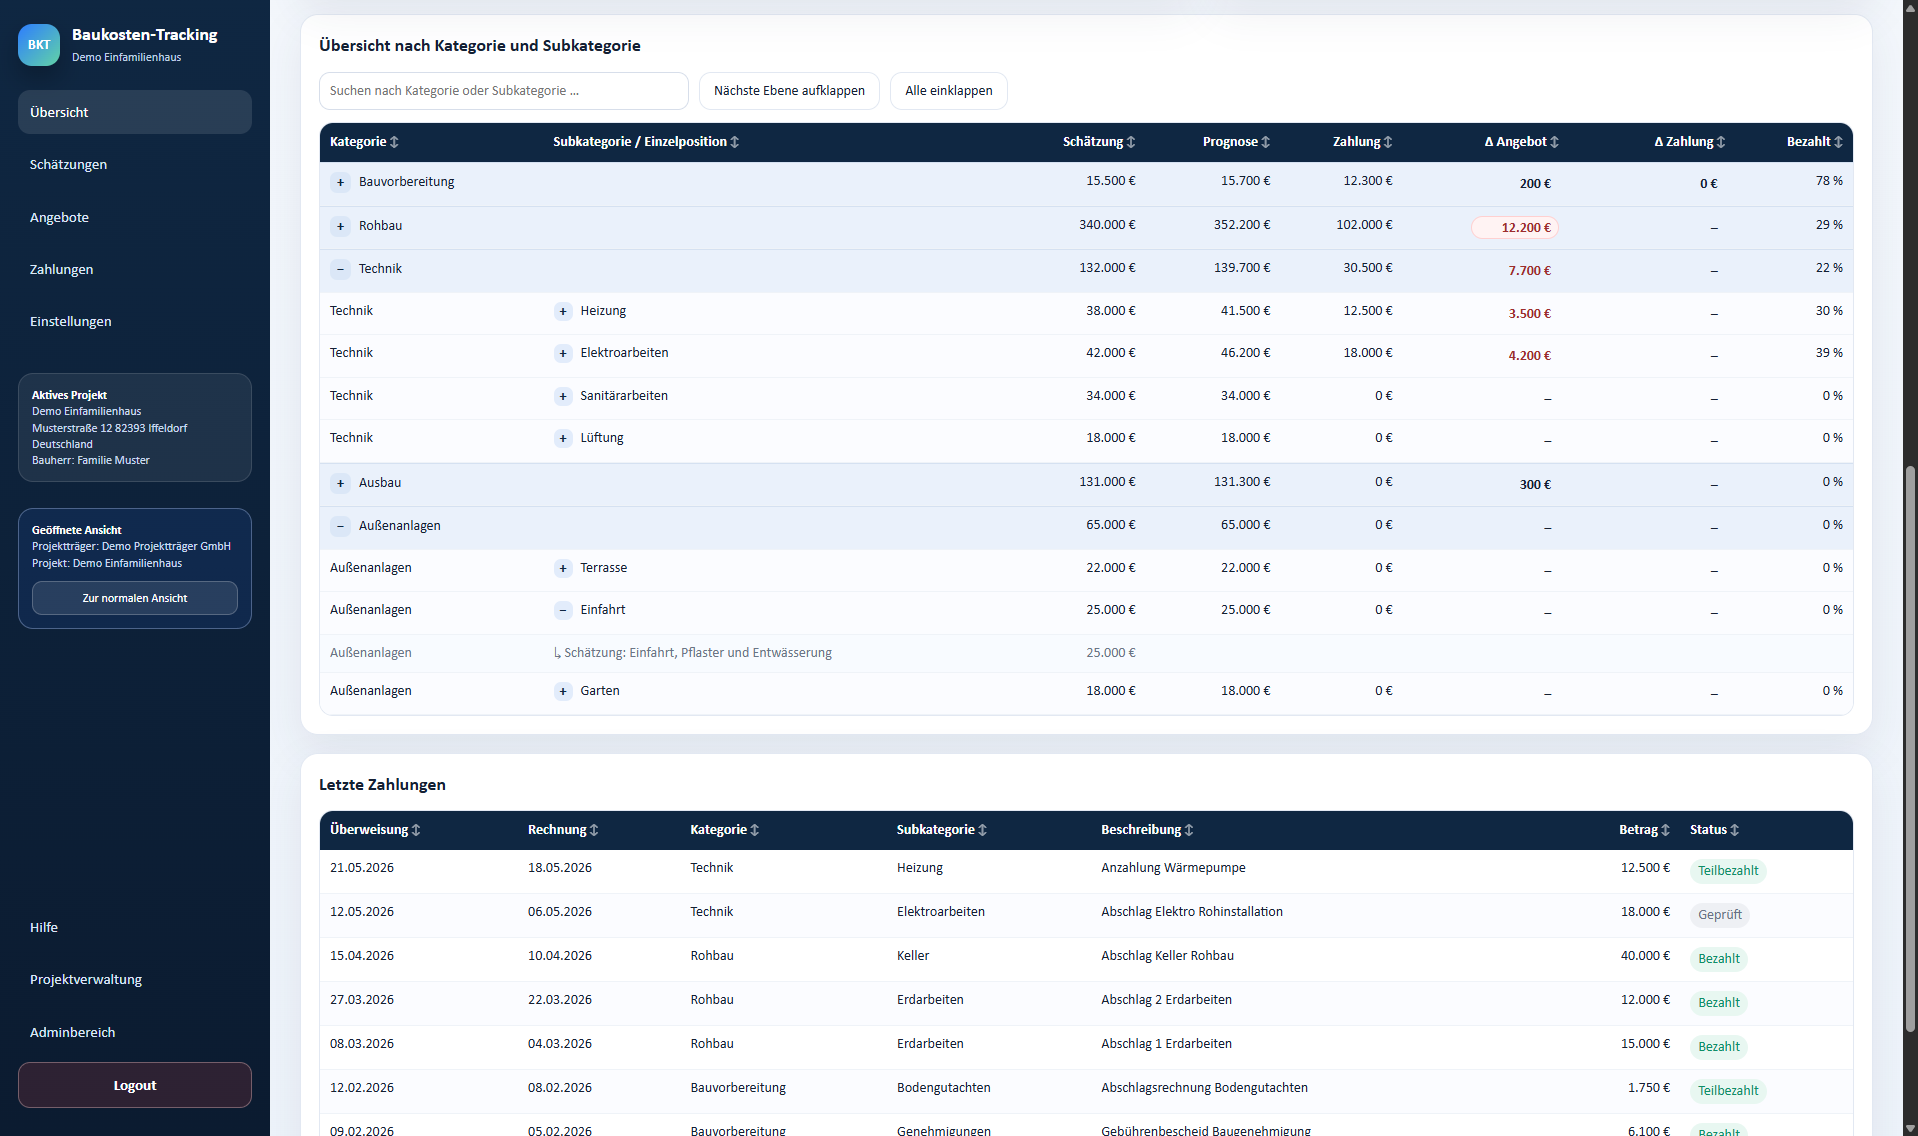
Task: Expand the Rohbau category row
Action: click(340, 226)
